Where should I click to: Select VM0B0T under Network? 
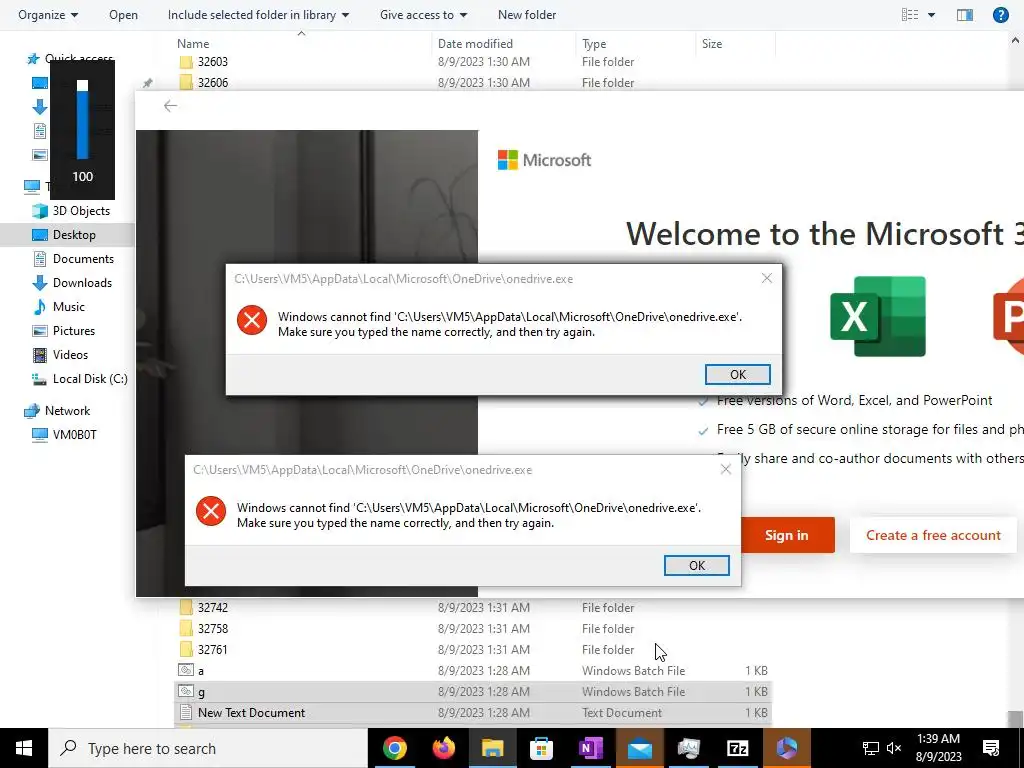pyautogui.click(x=74, y=435)
